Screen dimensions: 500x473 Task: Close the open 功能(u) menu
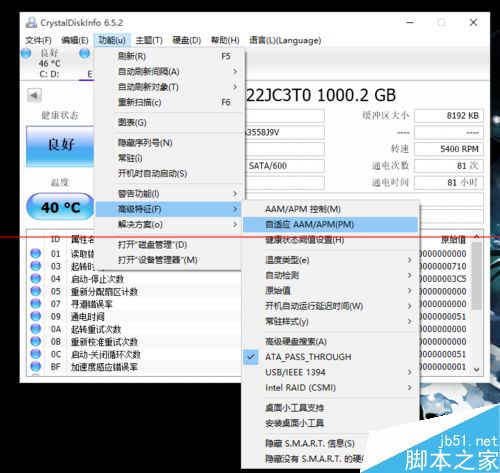[x=112, y=40]
